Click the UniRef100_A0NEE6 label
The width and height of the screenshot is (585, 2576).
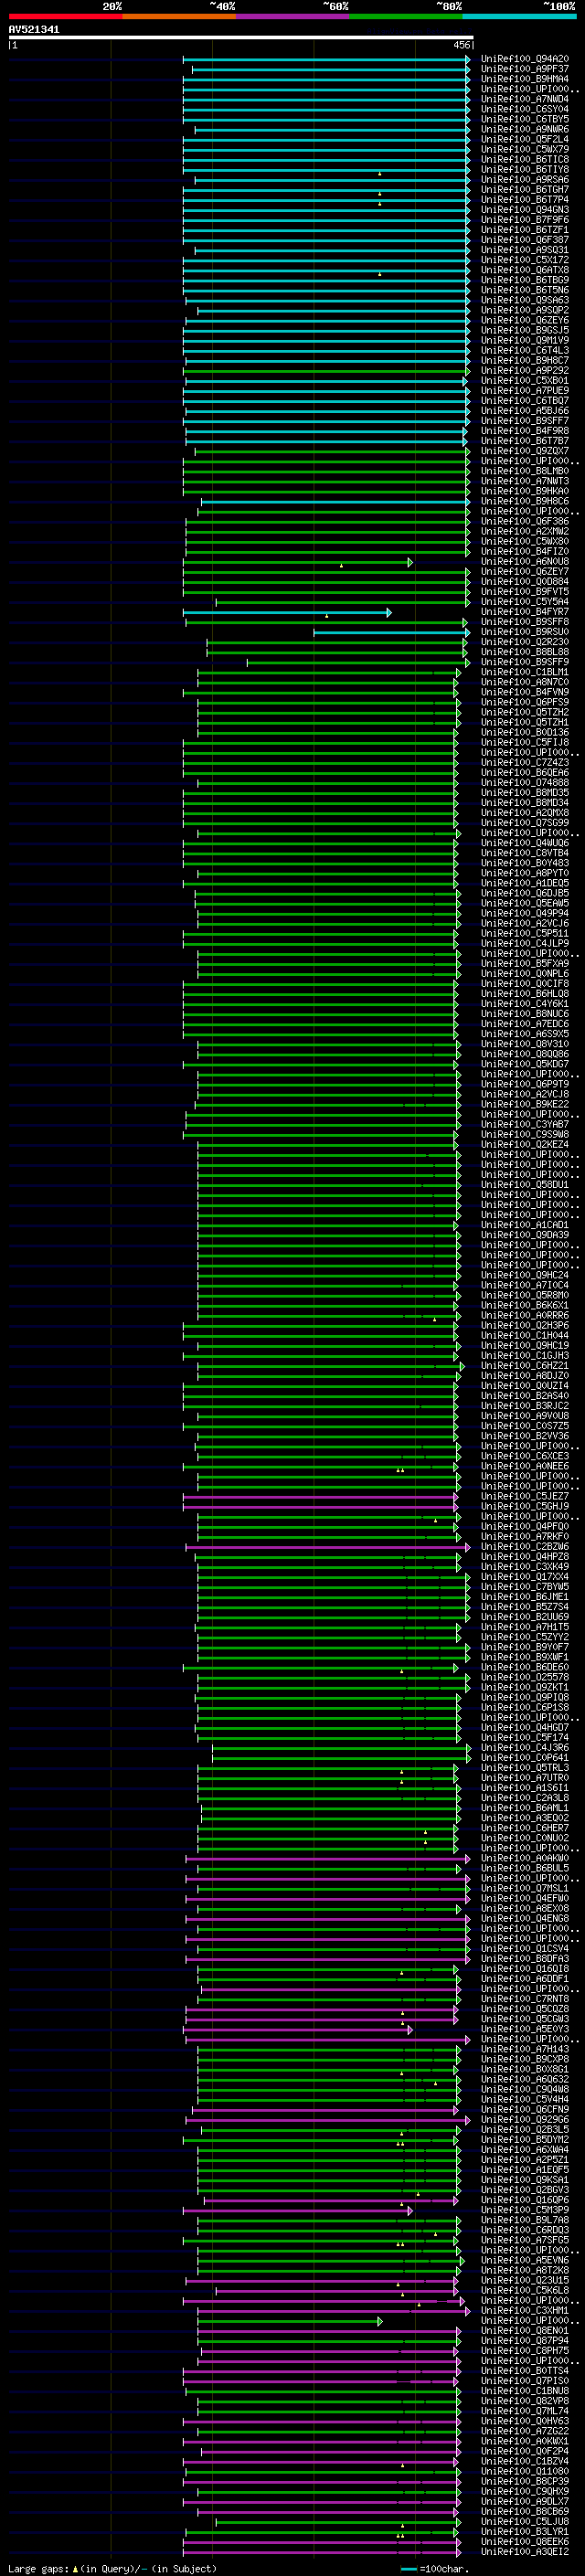click(x=524, y=1466)
